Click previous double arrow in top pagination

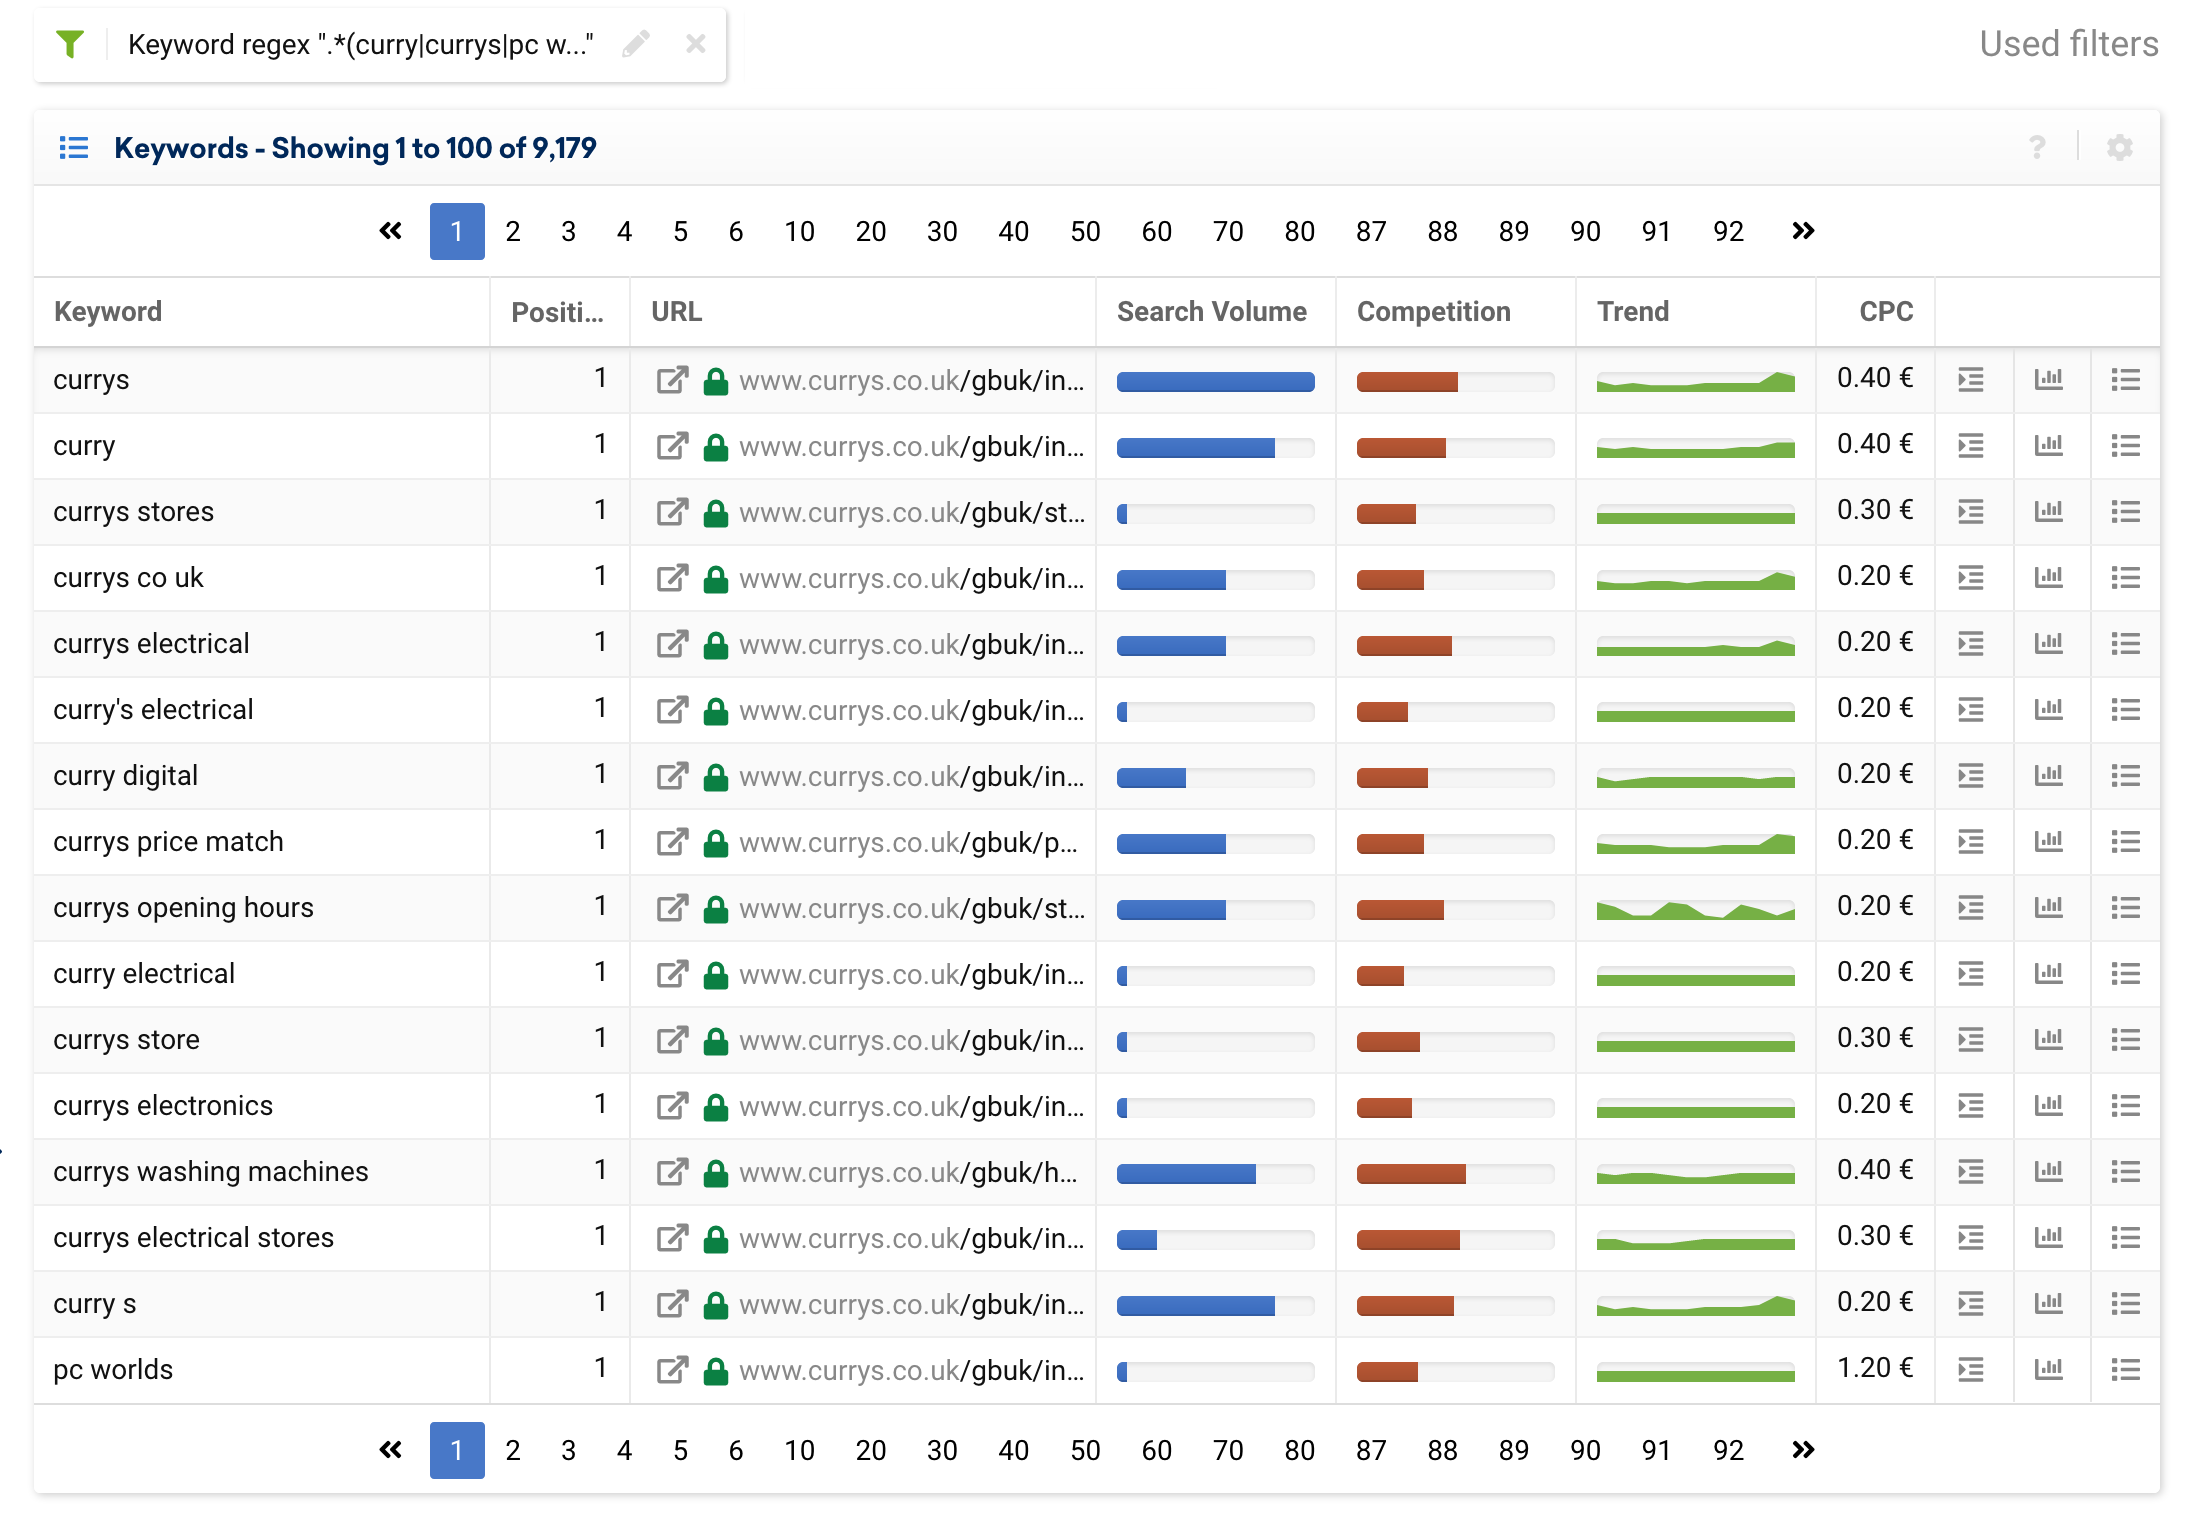[x=391, y=232]
